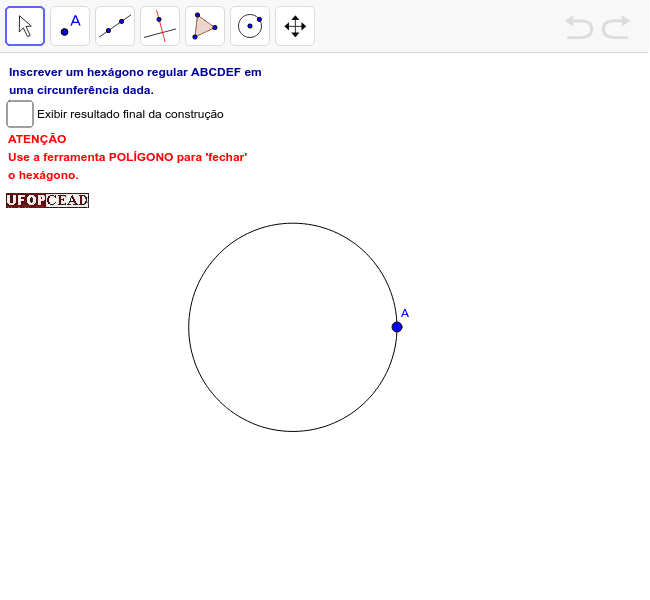Click the Undo arrow

[579, 27]
